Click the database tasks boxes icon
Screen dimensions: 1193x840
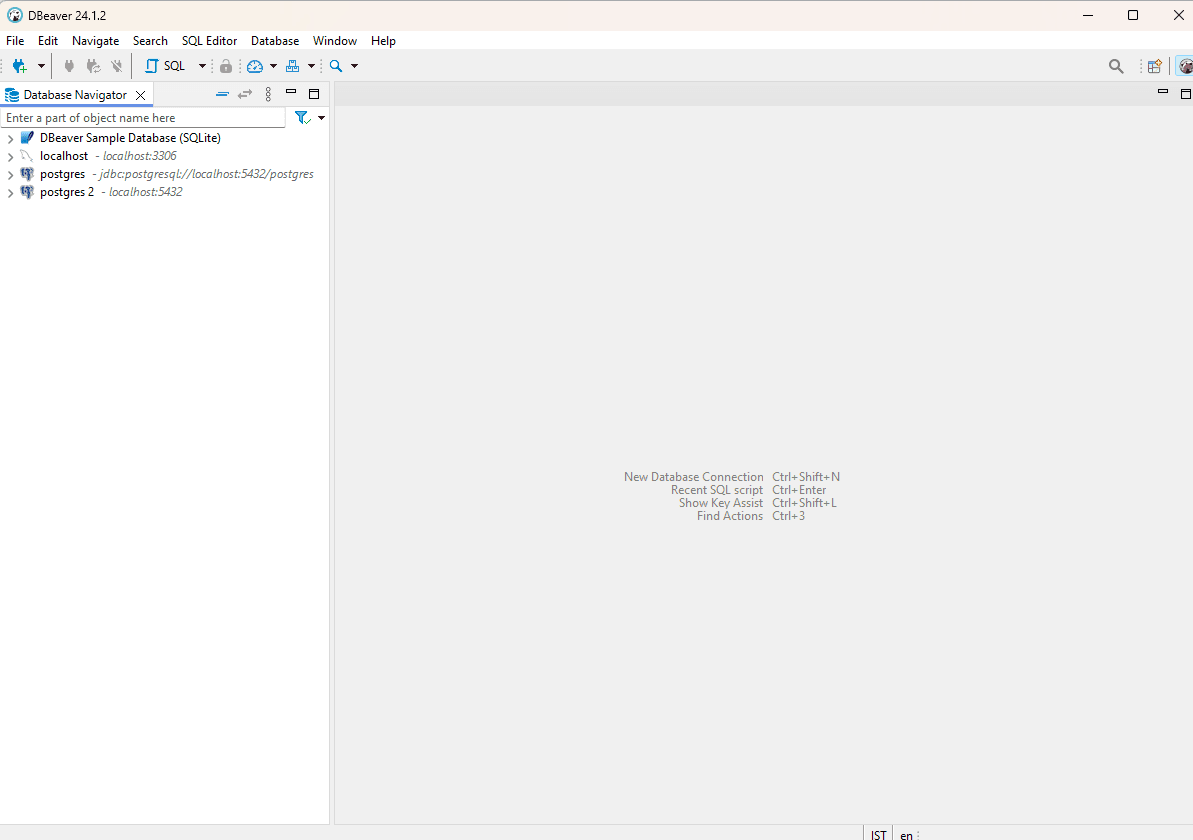coord(292,66)
